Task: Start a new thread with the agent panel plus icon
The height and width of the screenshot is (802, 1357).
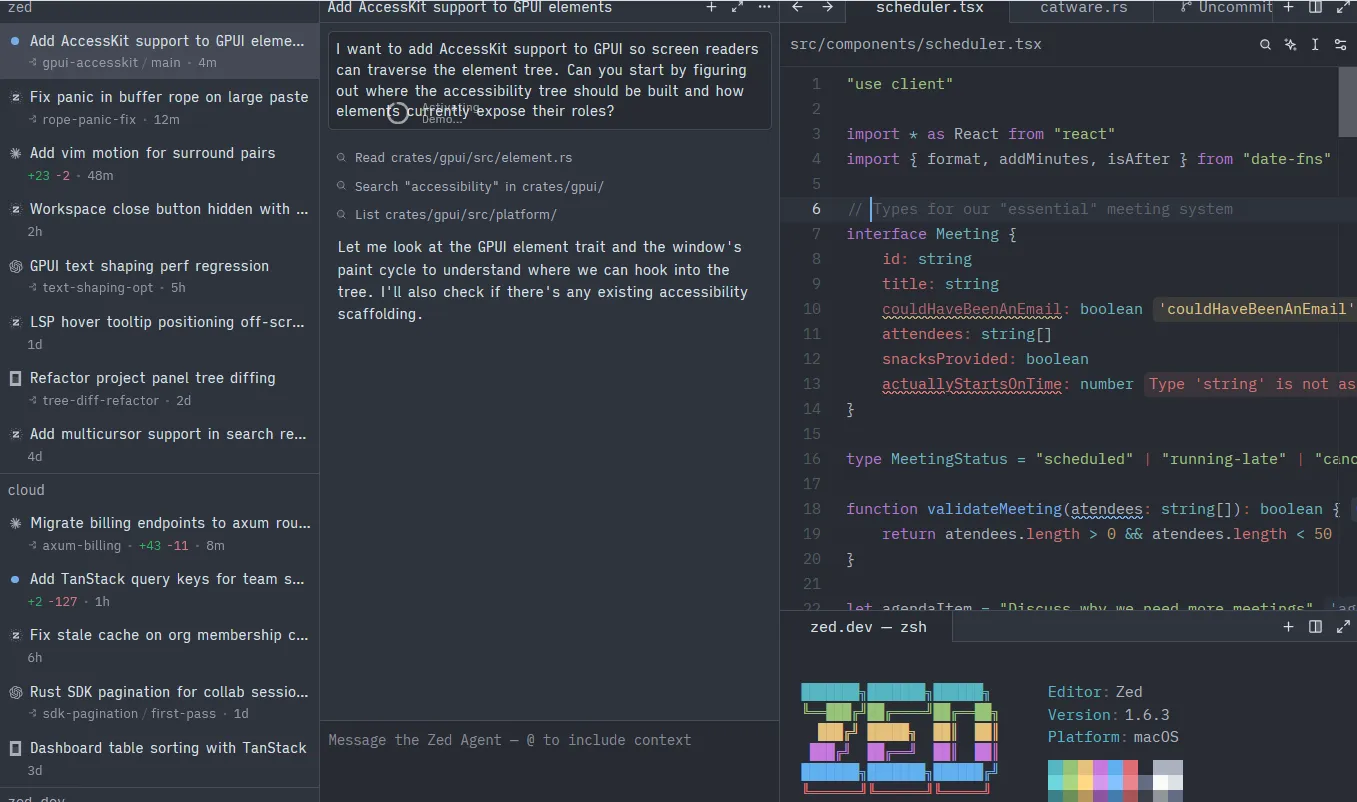Action: [711, 7]
